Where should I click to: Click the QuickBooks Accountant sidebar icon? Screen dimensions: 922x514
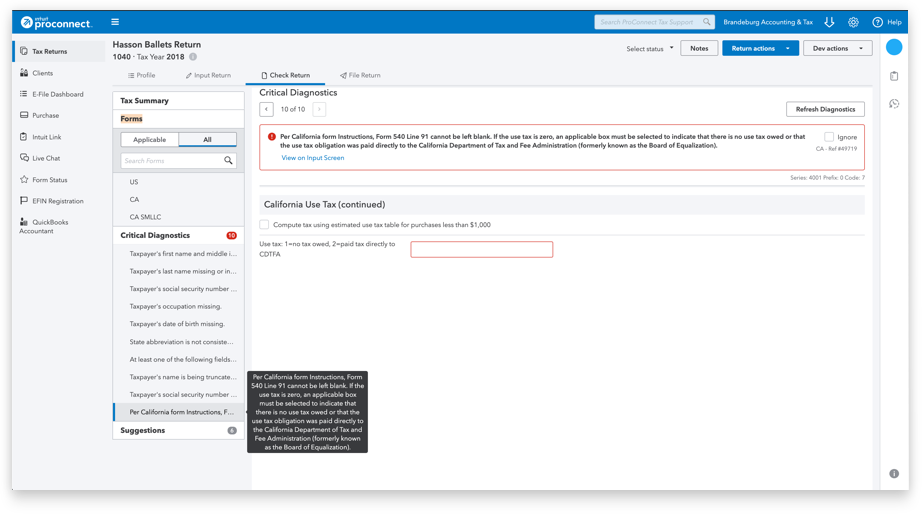24,222
